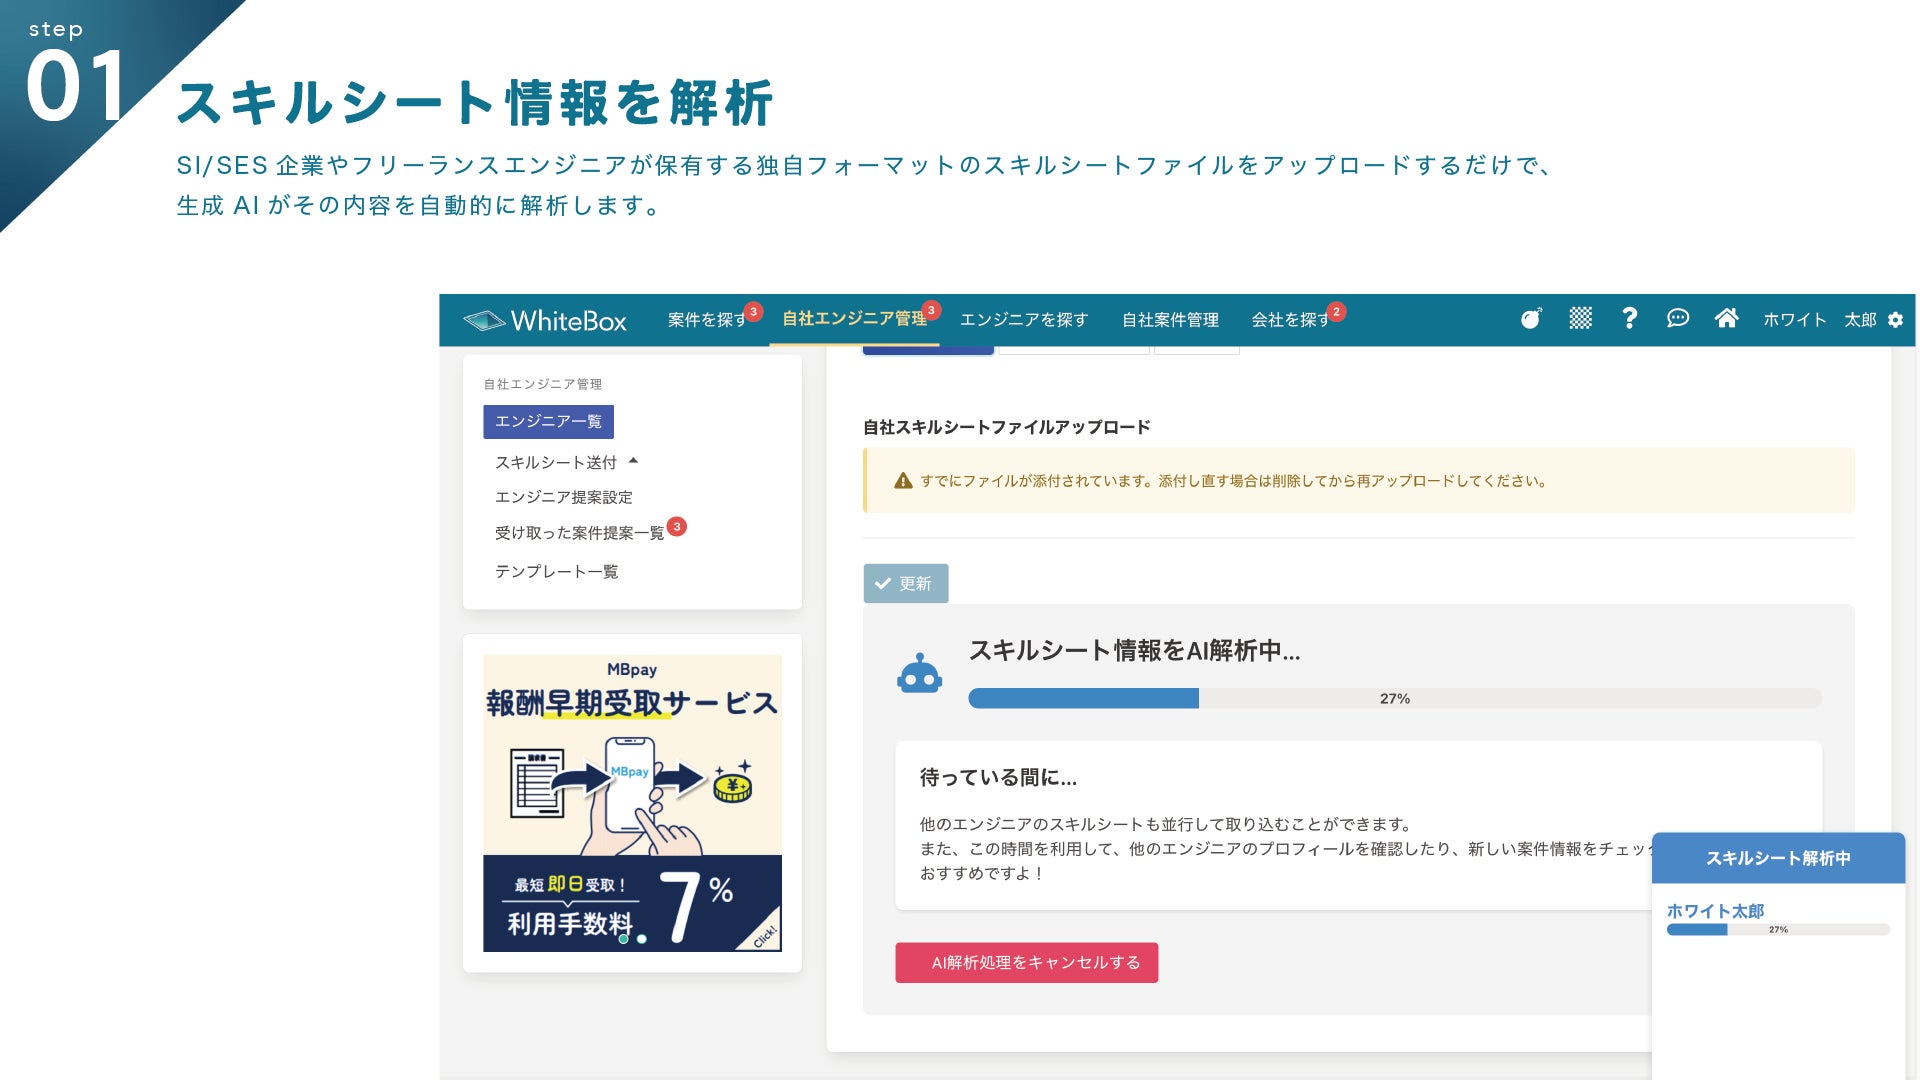Click the MBpay 報酬早期受取サービス banner

click(632, 802)
